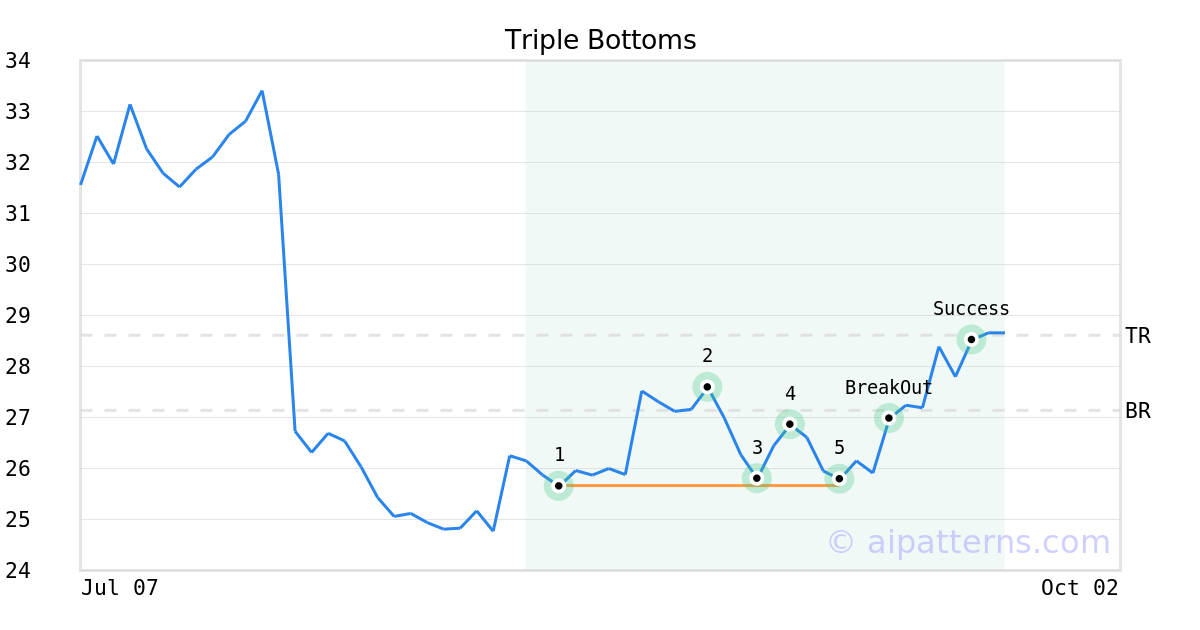Screen dimensions: 1200x630
Task: Select the point 2 peak marker
Action: (x=707, y=386)
